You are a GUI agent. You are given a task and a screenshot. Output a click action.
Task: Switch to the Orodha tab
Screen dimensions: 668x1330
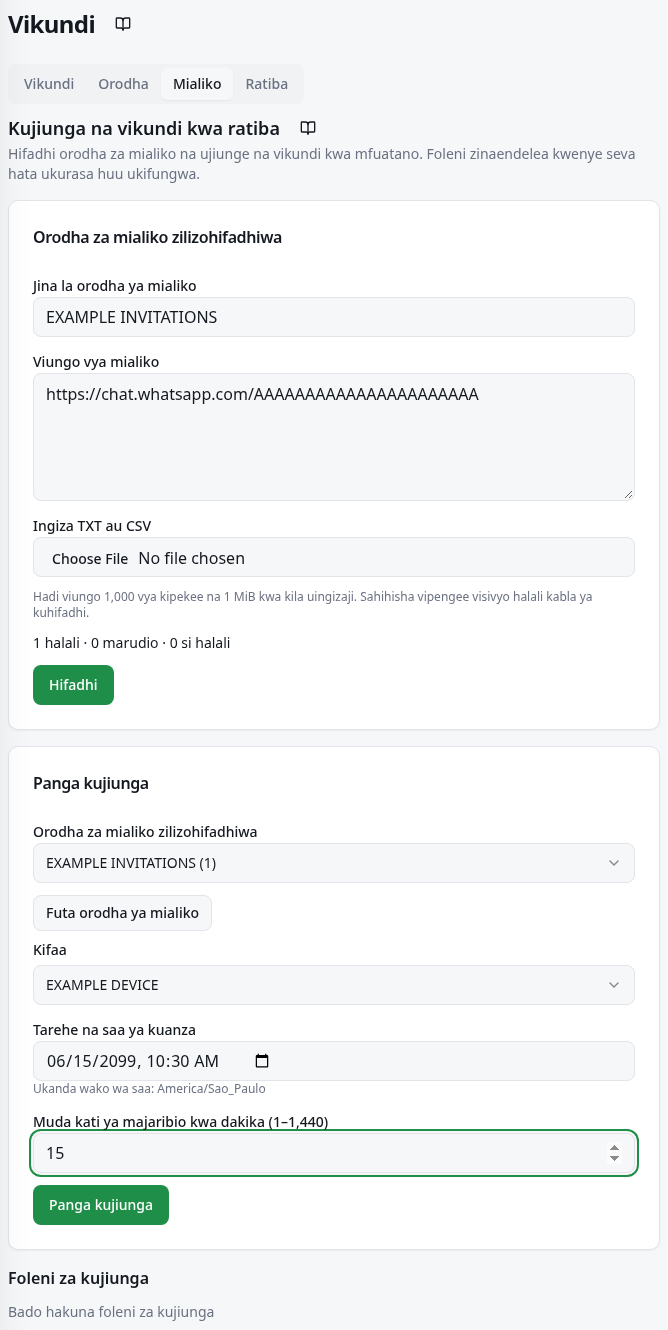point(123,84)
